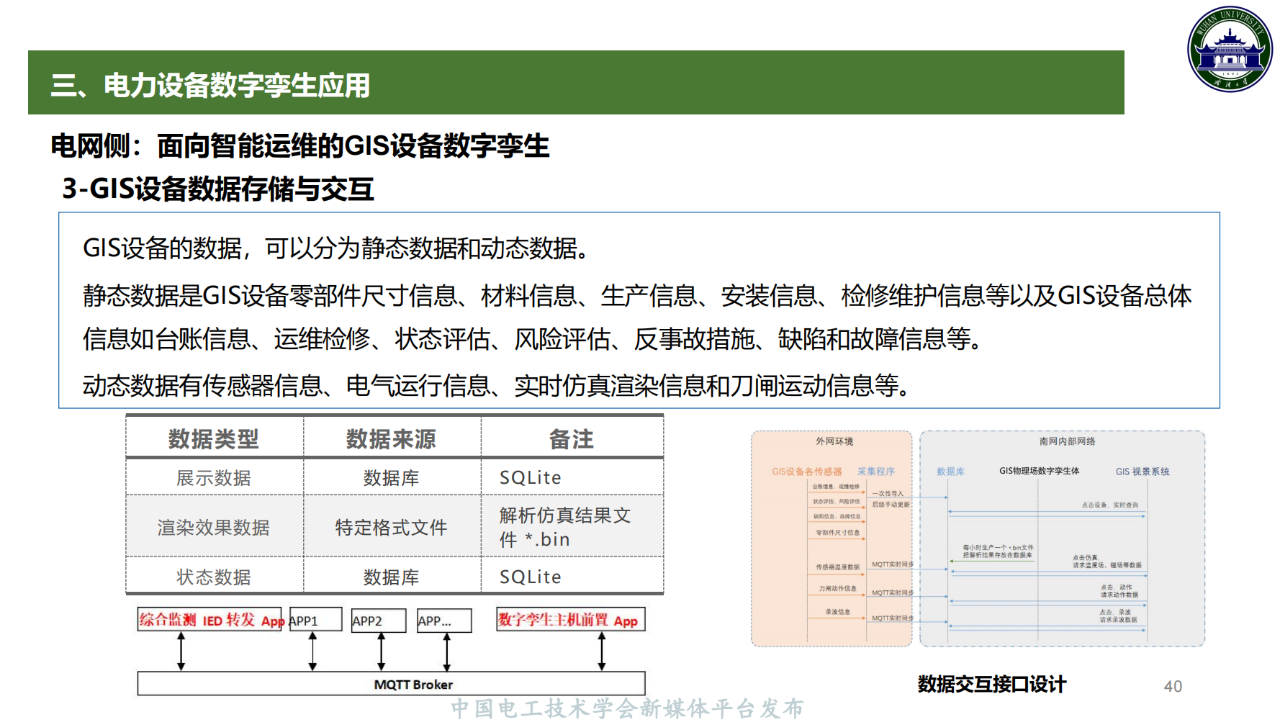This screenshot has width=1280, height=719.
Task: Click the sentence 'GIS设备的数据，可以分为静态数据和动态数据。'
Action: point(335,248)
